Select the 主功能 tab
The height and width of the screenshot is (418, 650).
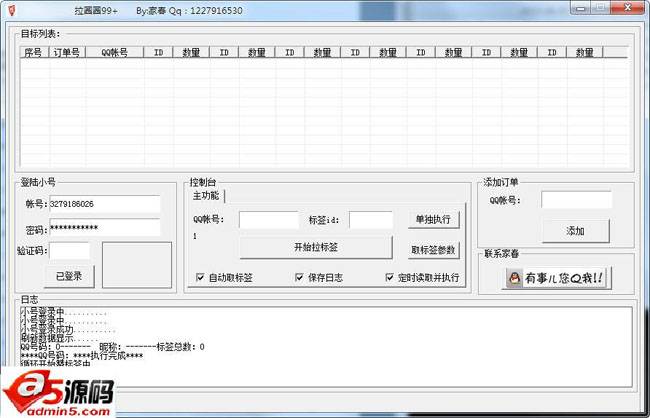206,196
